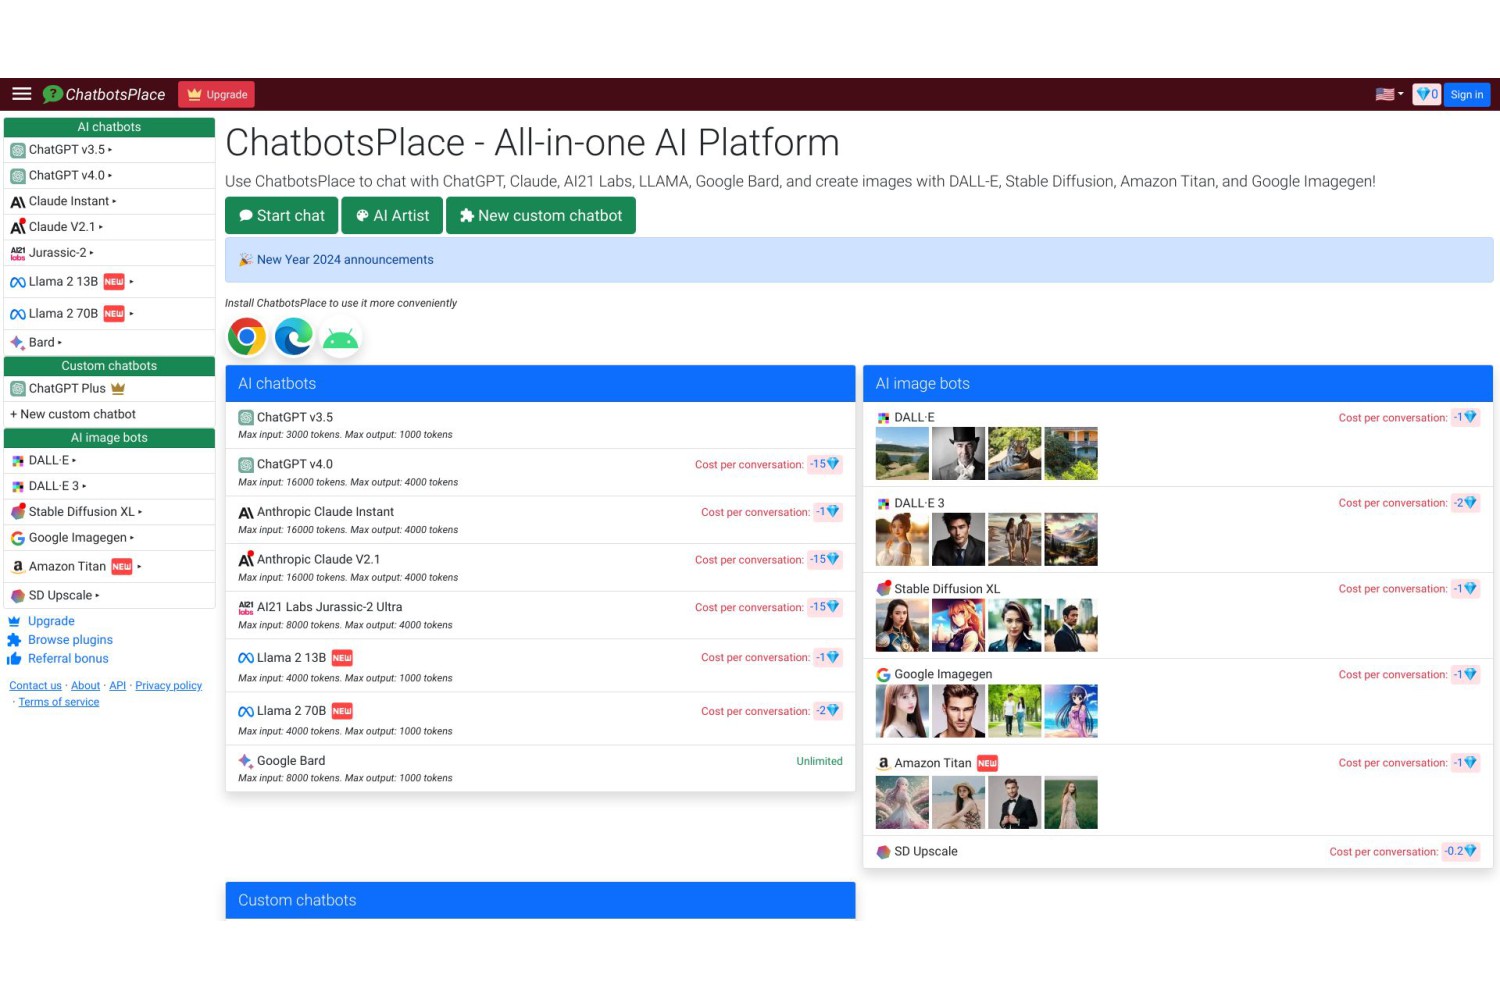Open Anthropic Claude Instant in the chatbots list
The image size is (1500, 1000).
tap(325, 512)
